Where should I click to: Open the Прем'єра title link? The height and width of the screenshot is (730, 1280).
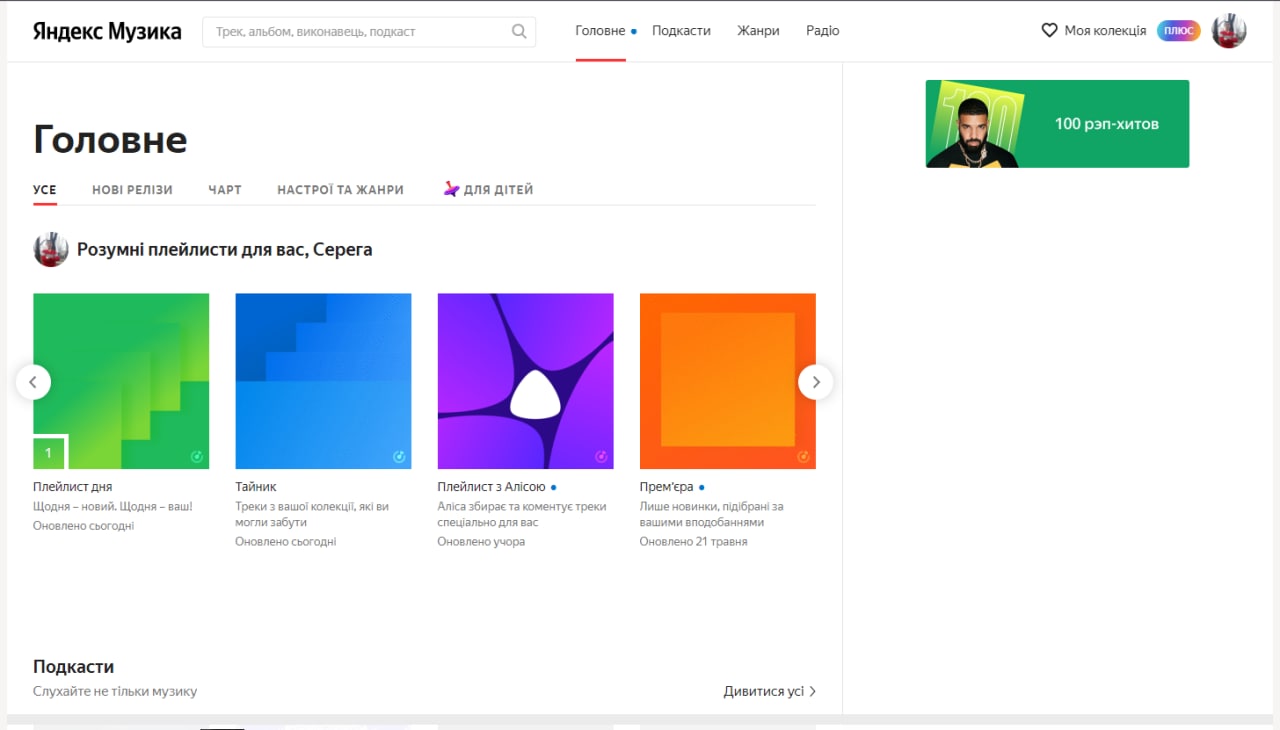pos(666,487)
